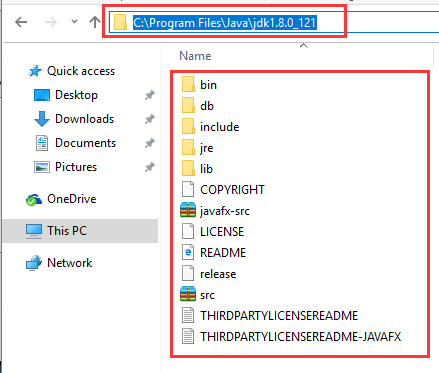Click the db folder icon

(x=188, y=105)
